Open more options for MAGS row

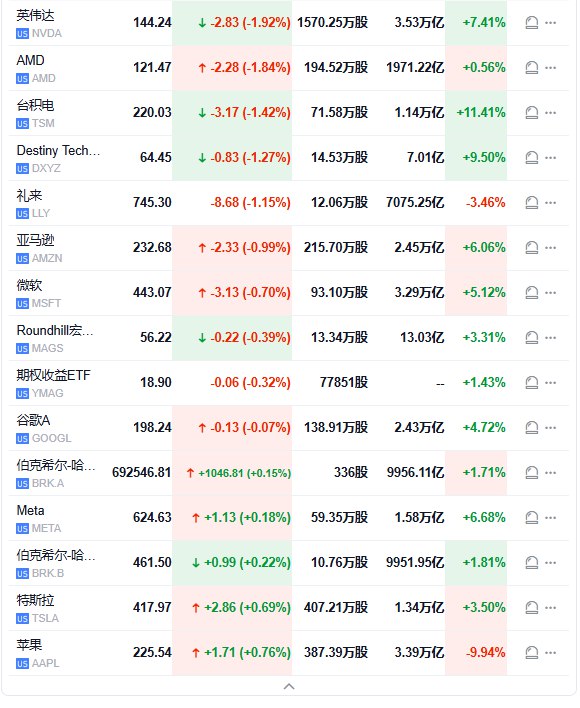551,338
